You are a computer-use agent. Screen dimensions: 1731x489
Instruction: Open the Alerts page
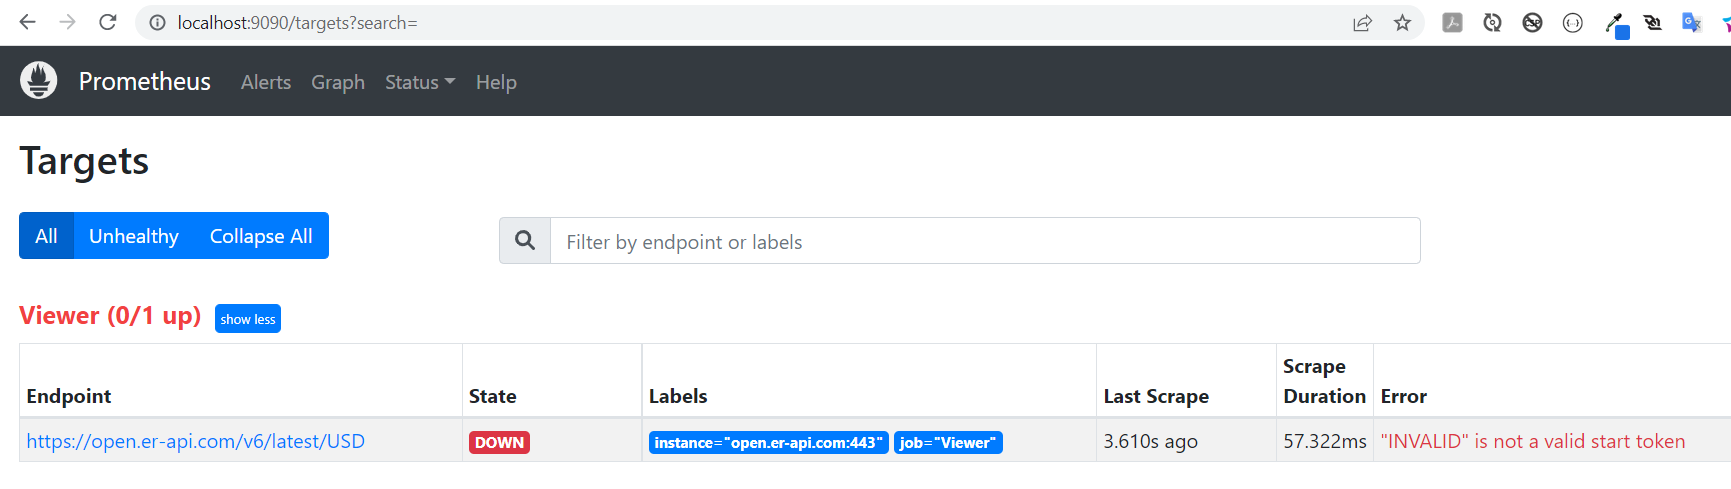[266, 82]
